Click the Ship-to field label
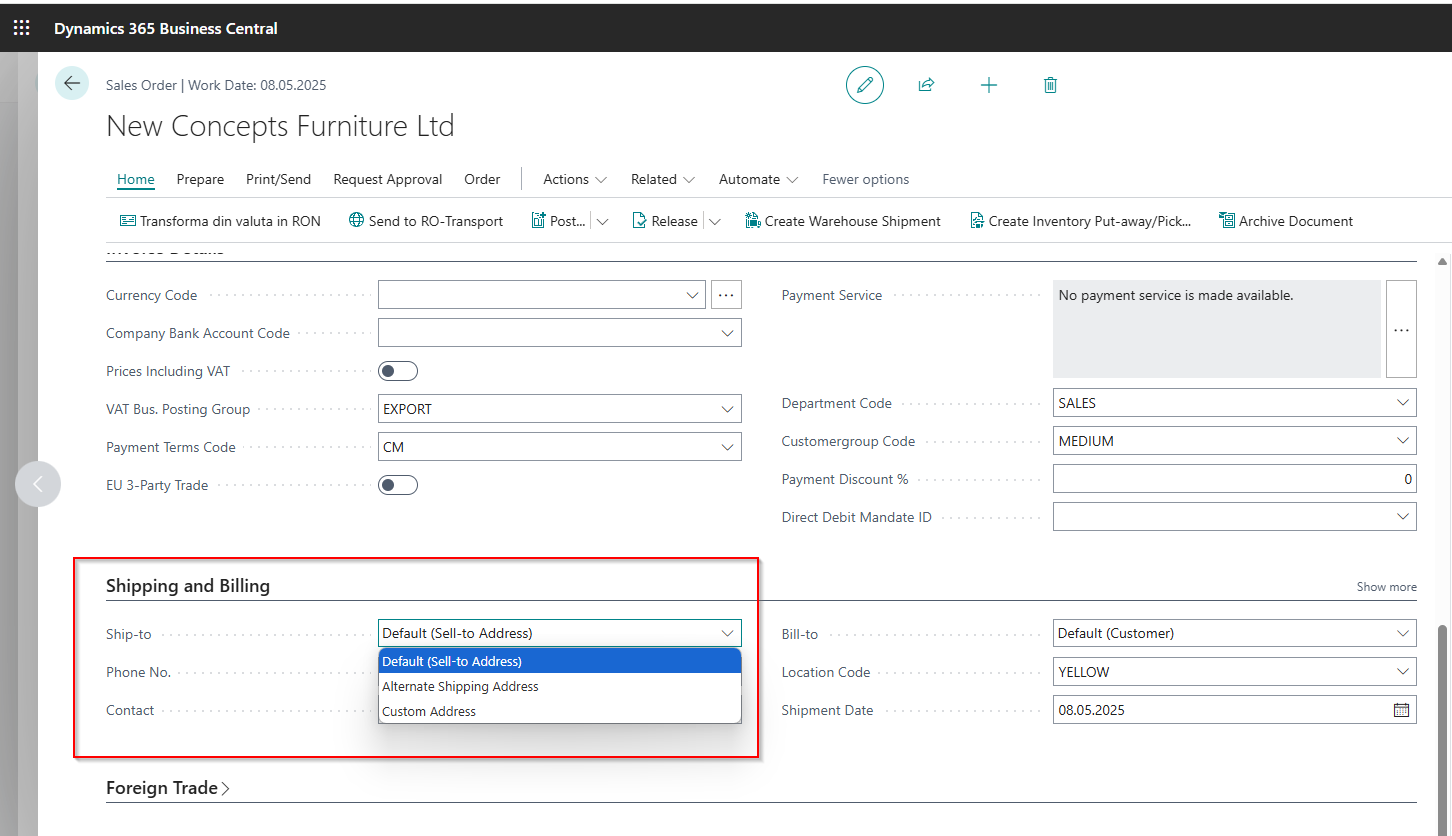1452x836 pixels. (x=129, y=634)
